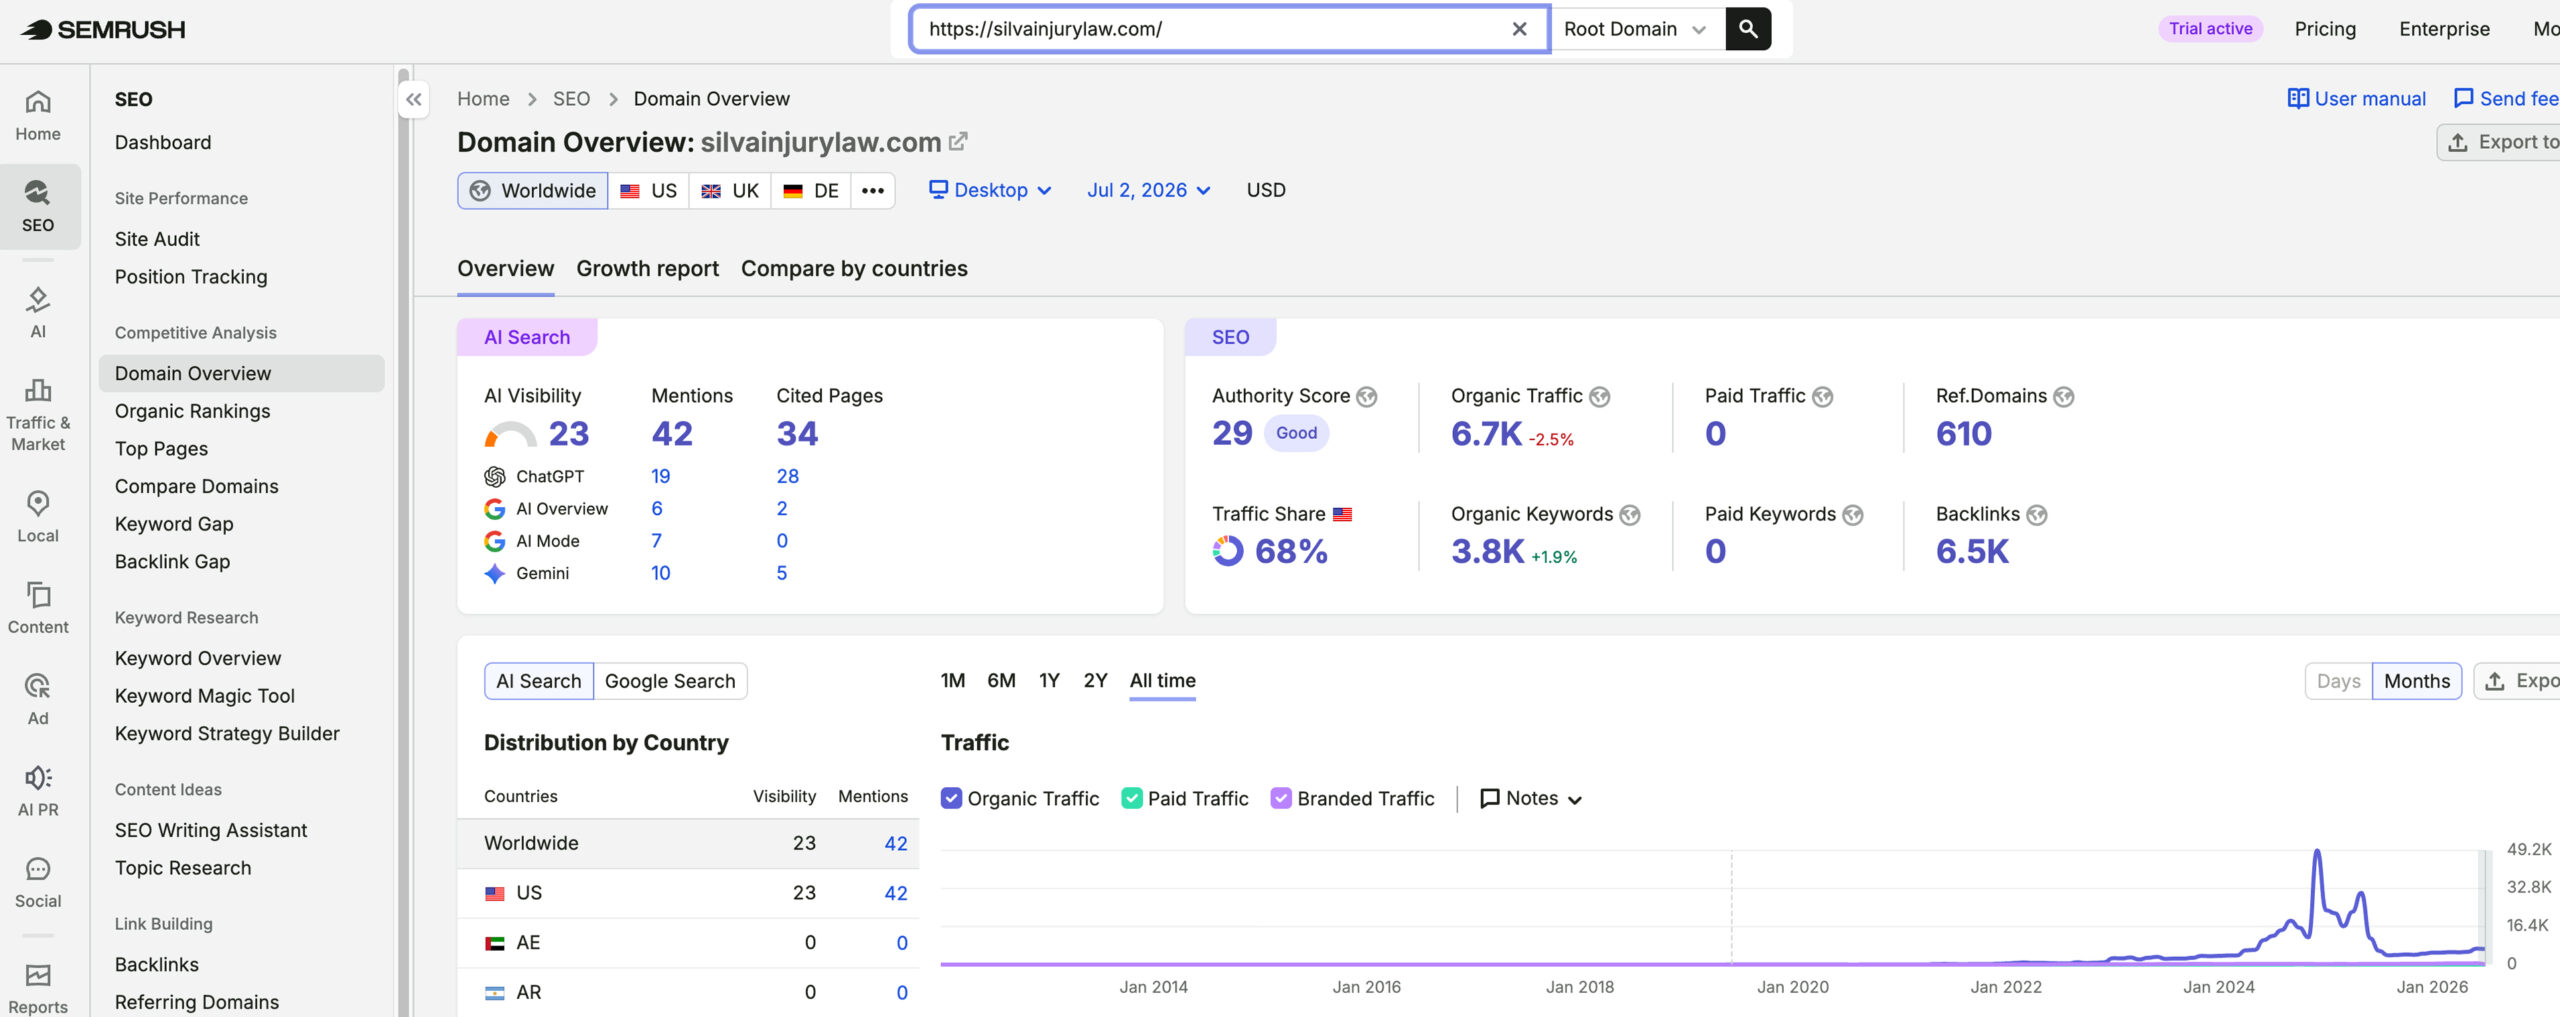Open the AI section icon
Viewport: 2560px width, 1017px height.
38,313
